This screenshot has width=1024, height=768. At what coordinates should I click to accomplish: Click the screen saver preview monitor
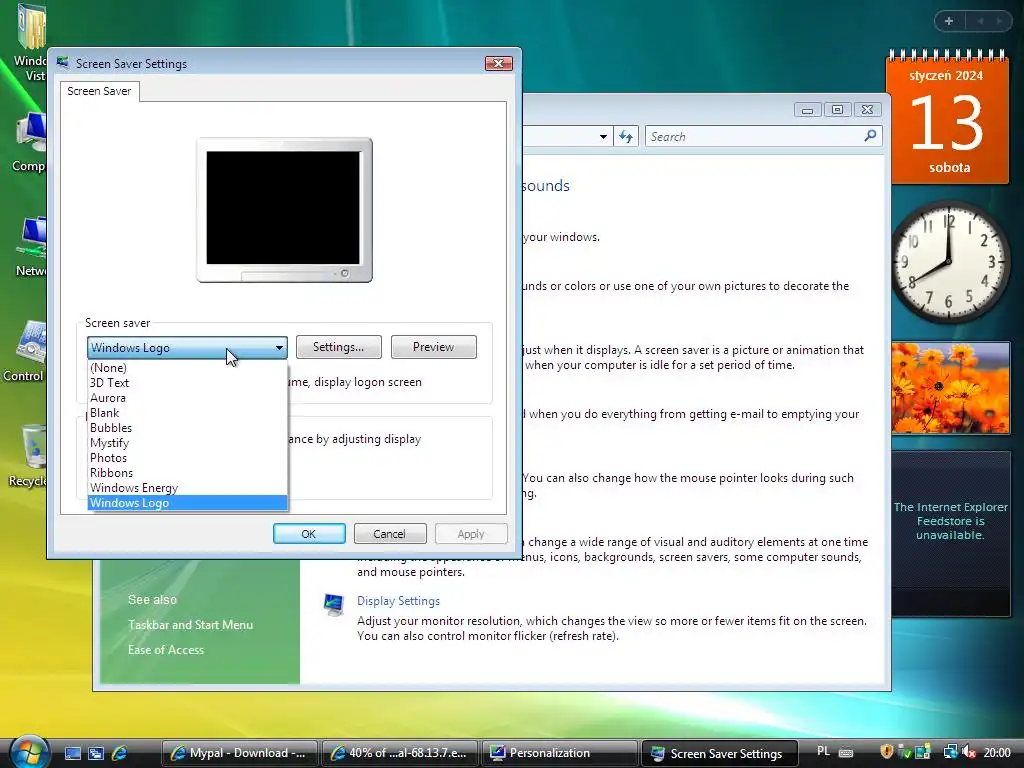click(285, 210)
